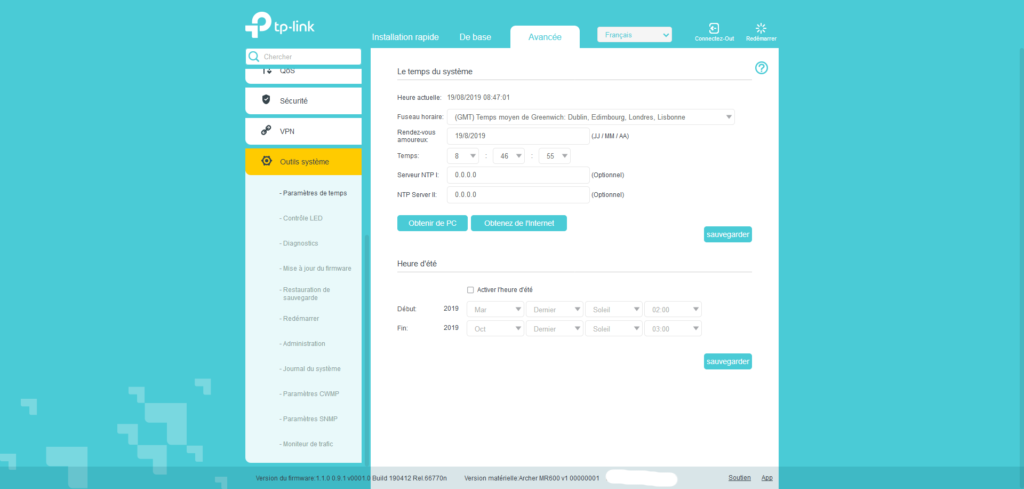
Task: Expand the Fuseau horaire time zone dropdown
Action: (x=590, y=117)
